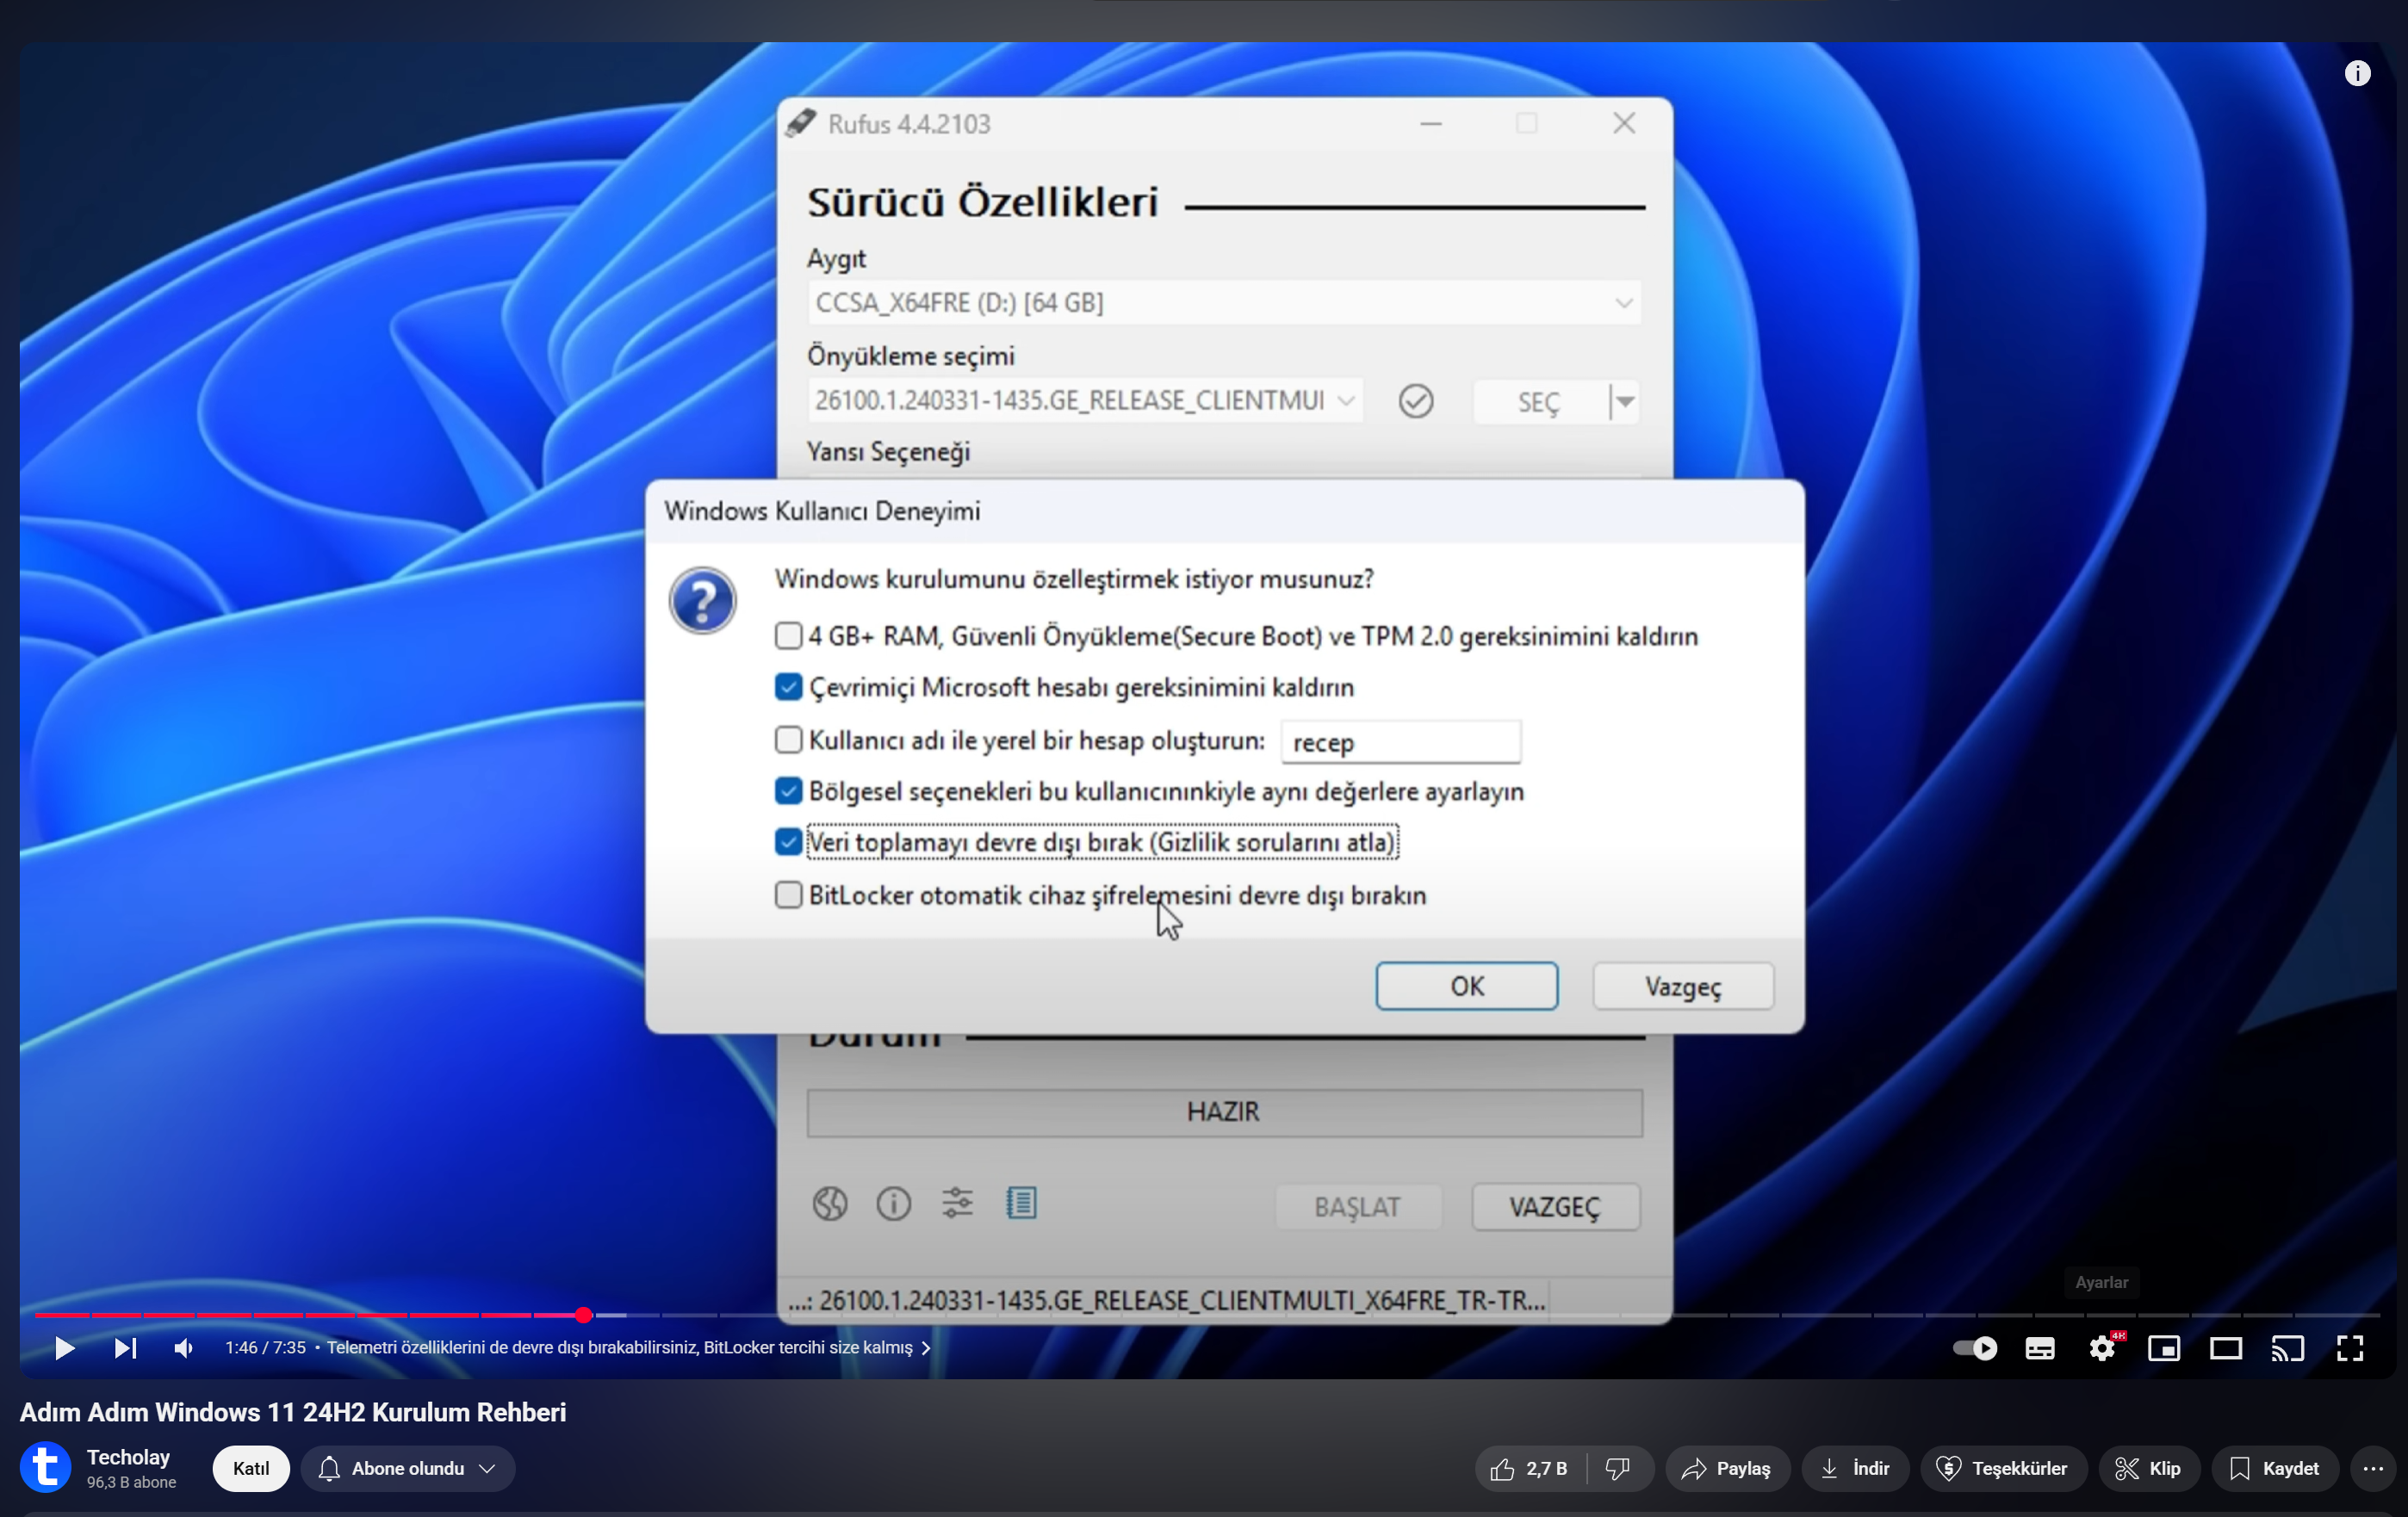Check the BitLocker encryption disable box
The height and width of the screenshot is (1517, 2408).
[789, 895]
